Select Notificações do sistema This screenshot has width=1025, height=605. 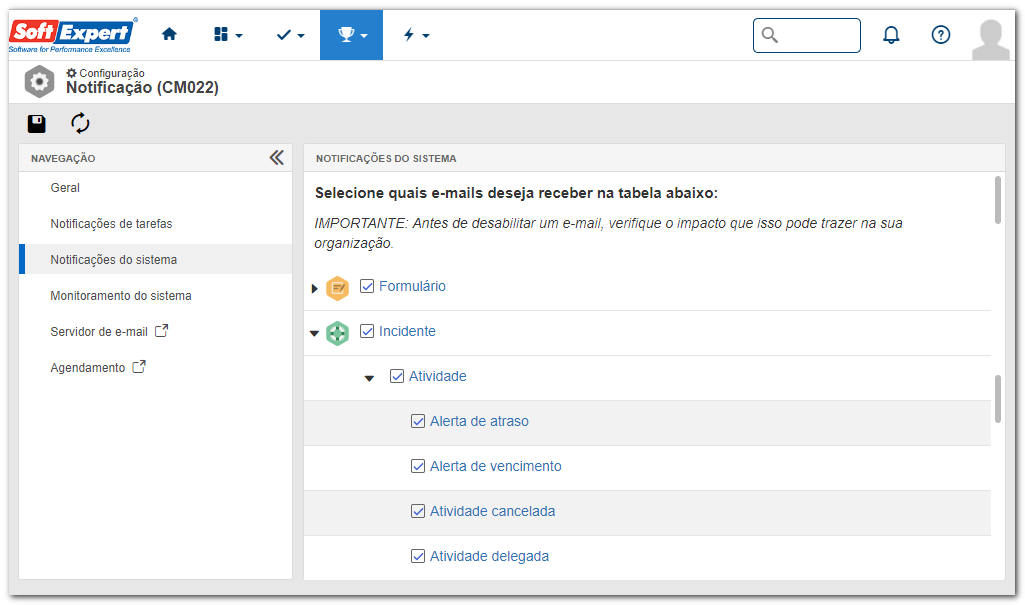pyautogui.click(x=156, y=259)
